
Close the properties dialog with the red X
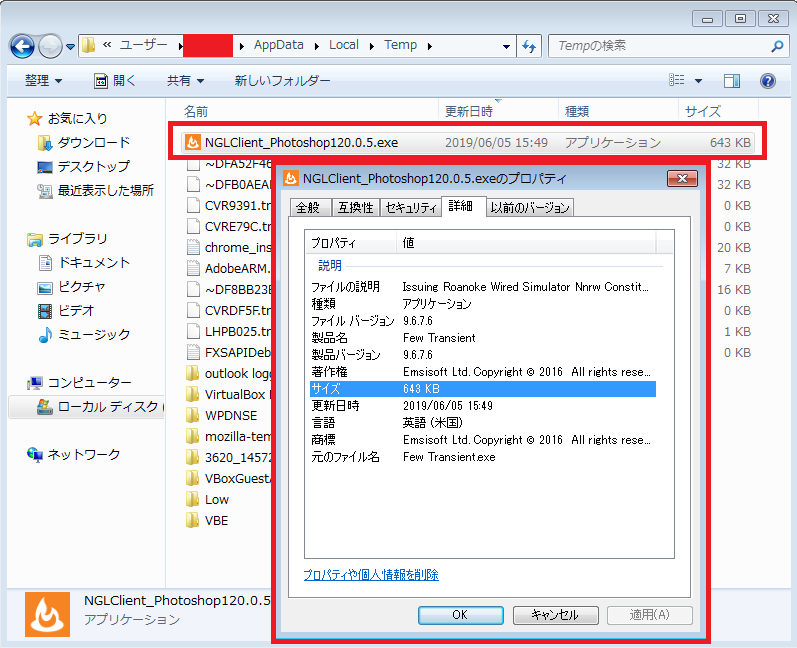click(683, 178)
